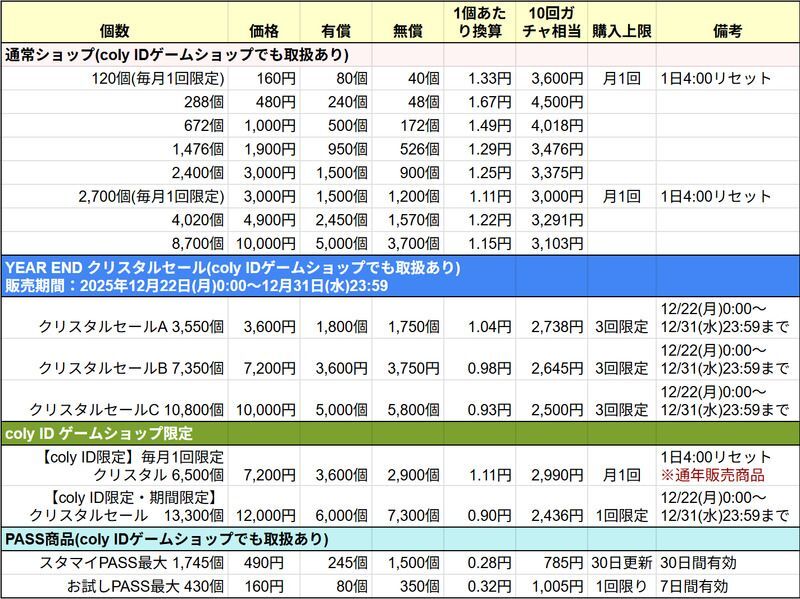Click the 30日更新 purchase limit cell
This screenshot has height=599, width=800.
(619, 564)
